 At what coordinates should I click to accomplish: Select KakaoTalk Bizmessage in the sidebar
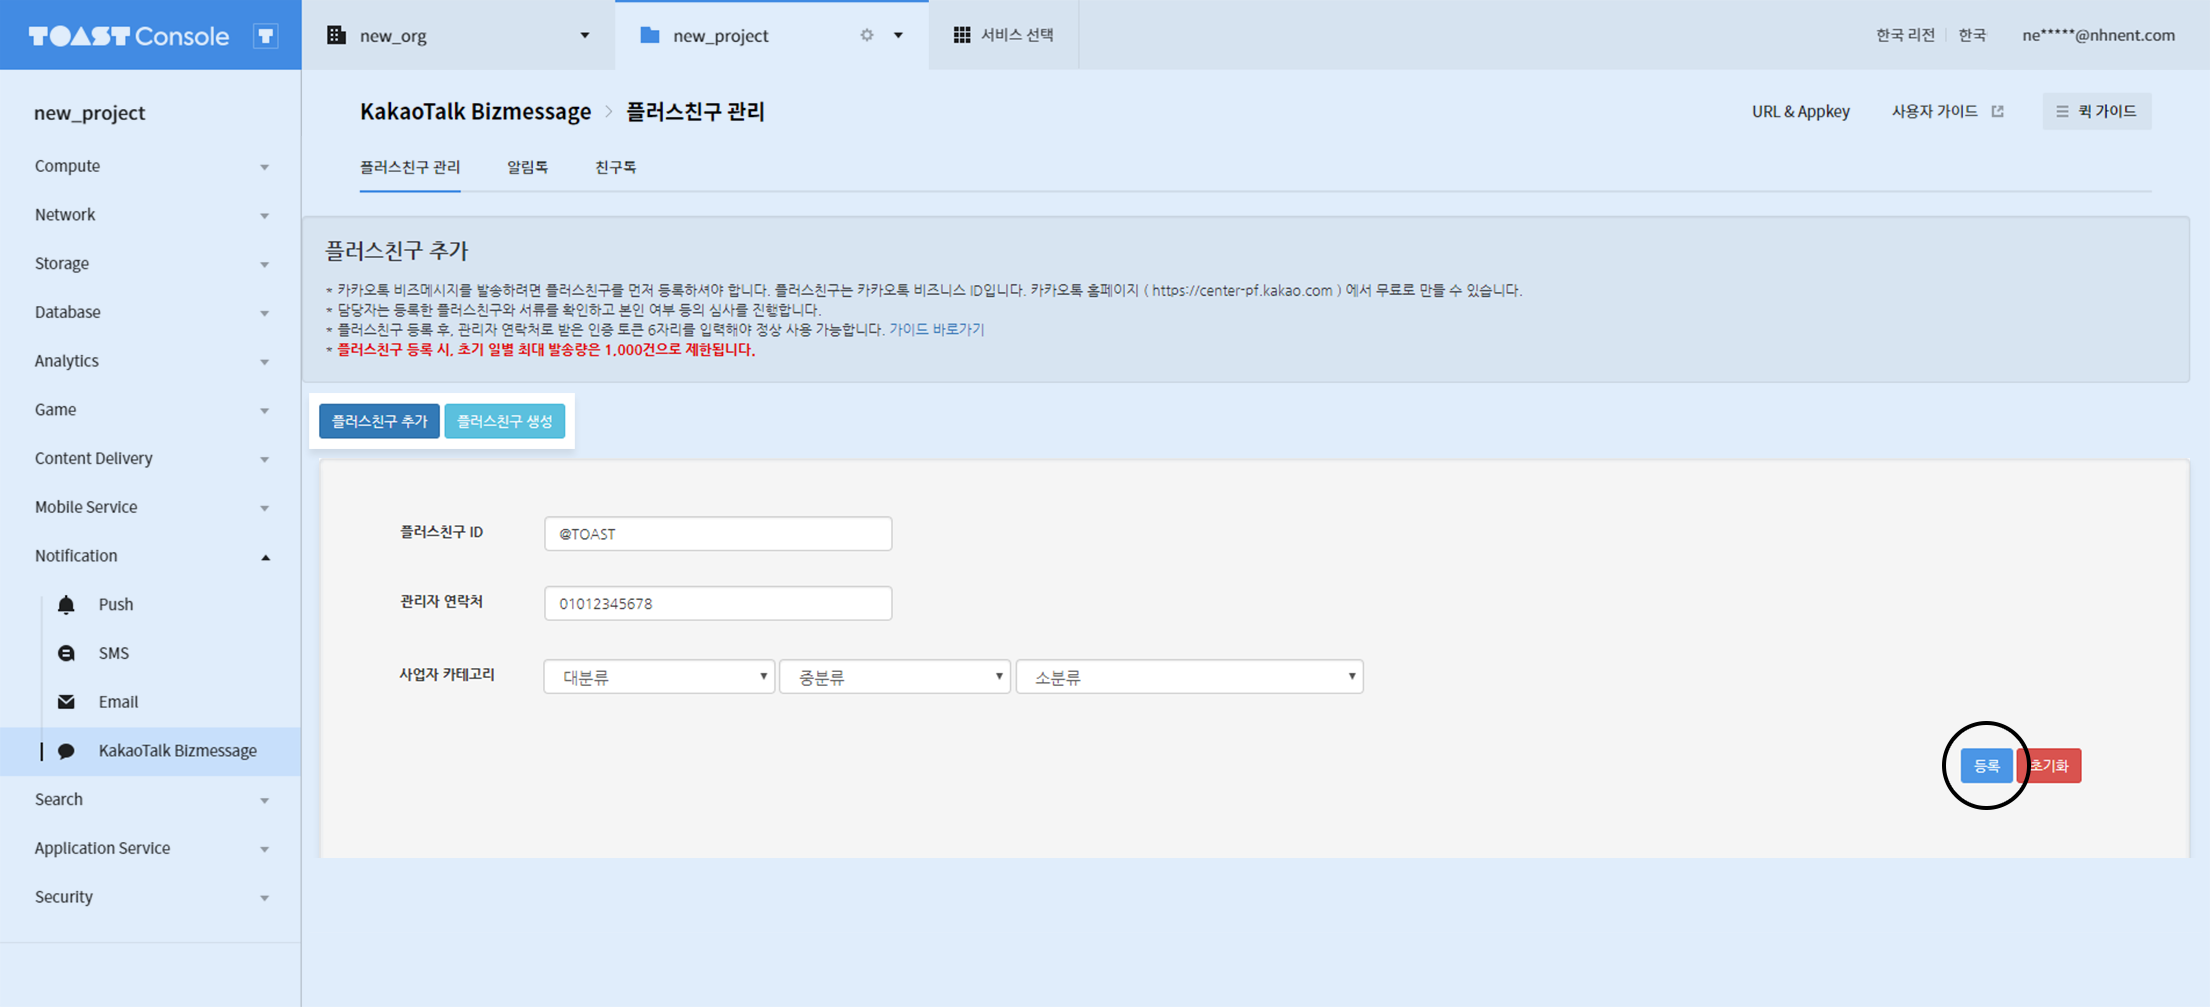(x=150, y=751)
